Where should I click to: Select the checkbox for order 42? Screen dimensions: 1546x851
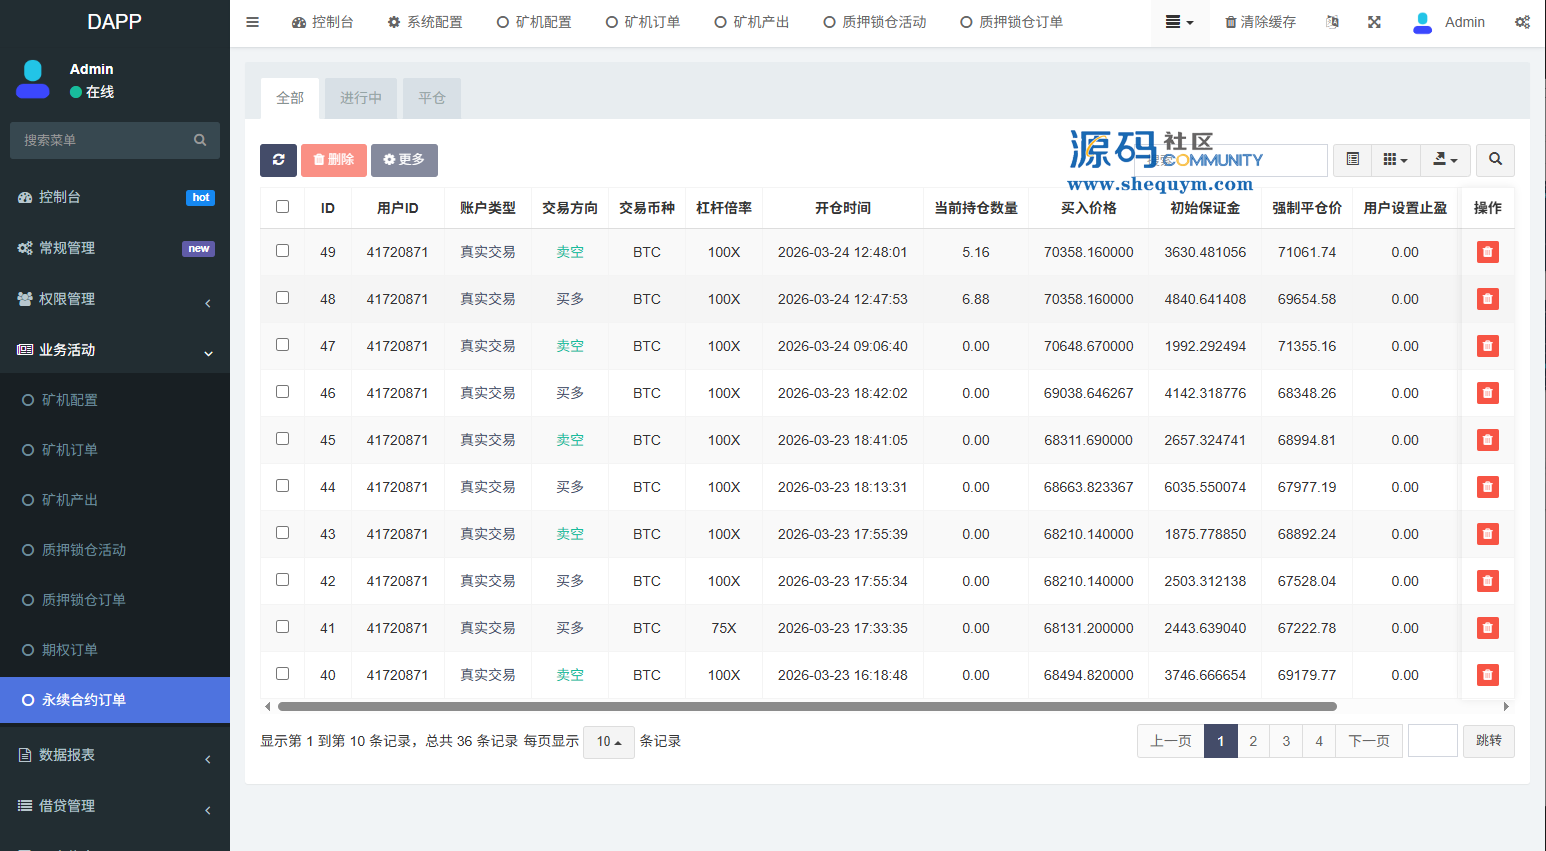point(282,580)
